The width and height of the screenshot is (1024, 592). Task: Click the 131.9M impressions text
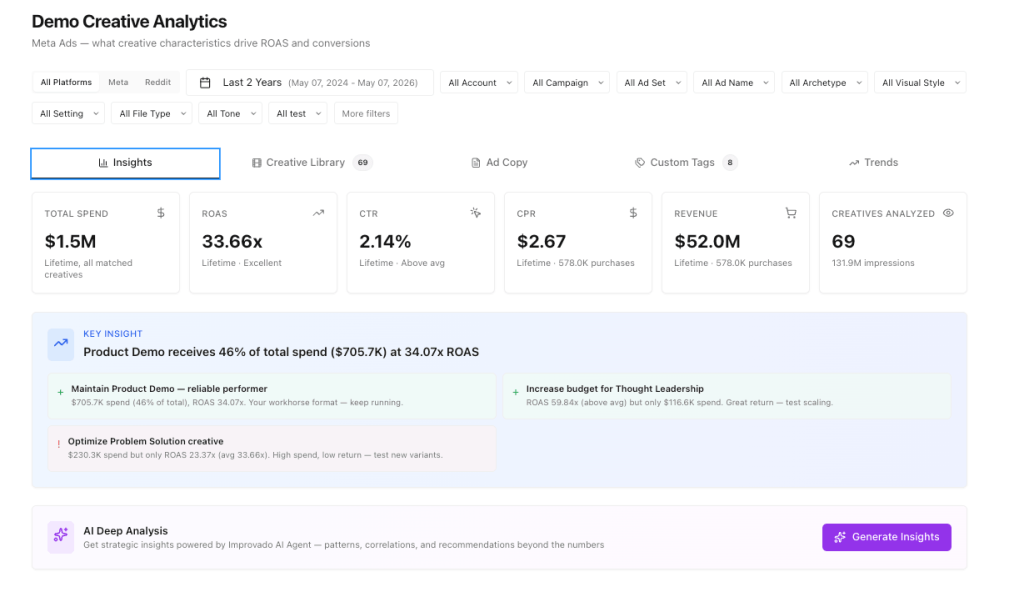[x=872, y=263]
